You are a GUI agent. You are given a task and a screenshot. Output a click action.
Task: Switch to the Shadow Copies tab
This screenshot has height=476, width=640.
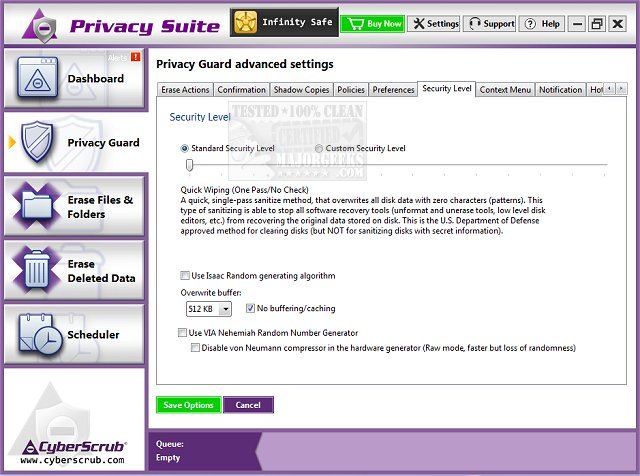click(301, 90)
